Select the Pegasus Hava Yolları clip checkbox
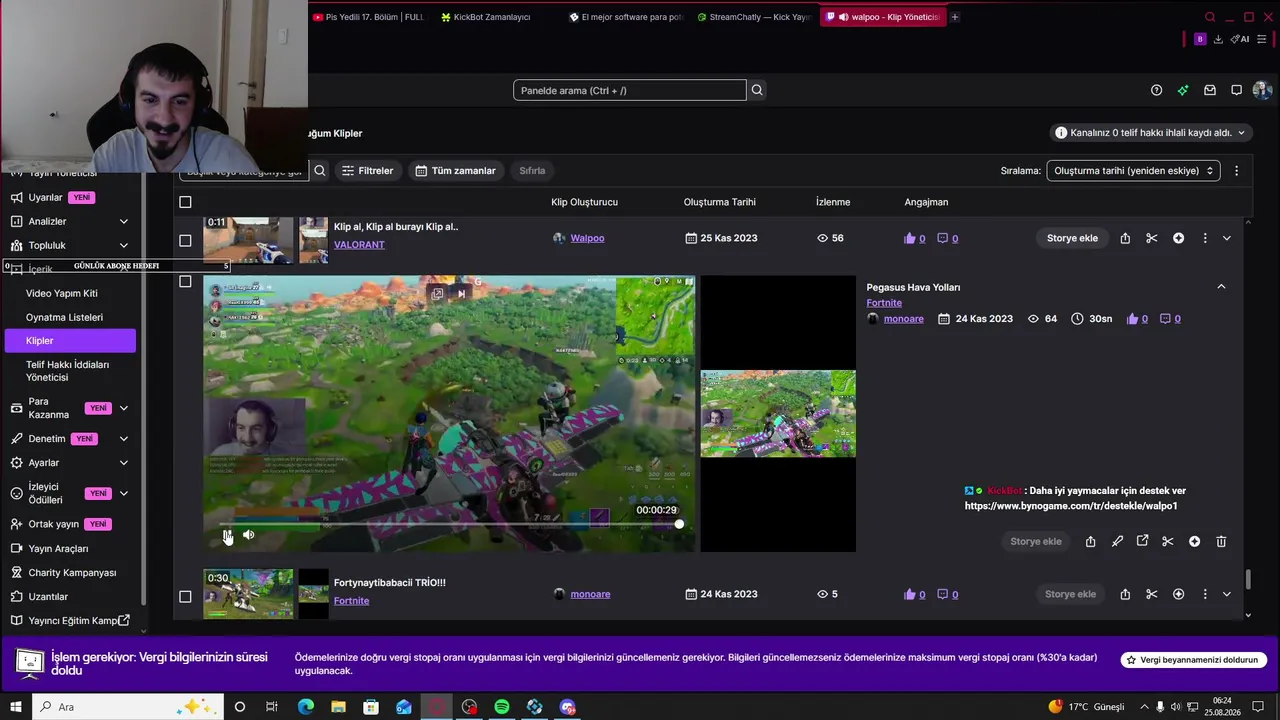 coord(185,281)
